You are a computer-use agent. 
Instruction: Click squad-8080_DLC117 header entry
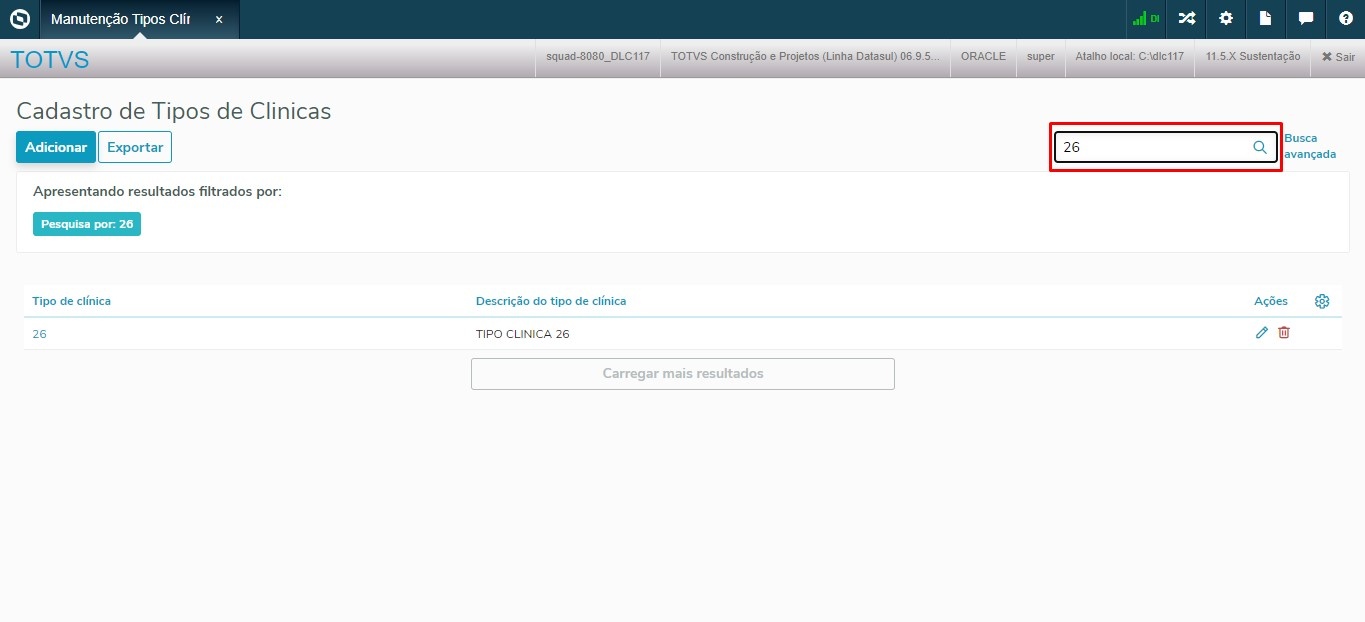point(598,57)
